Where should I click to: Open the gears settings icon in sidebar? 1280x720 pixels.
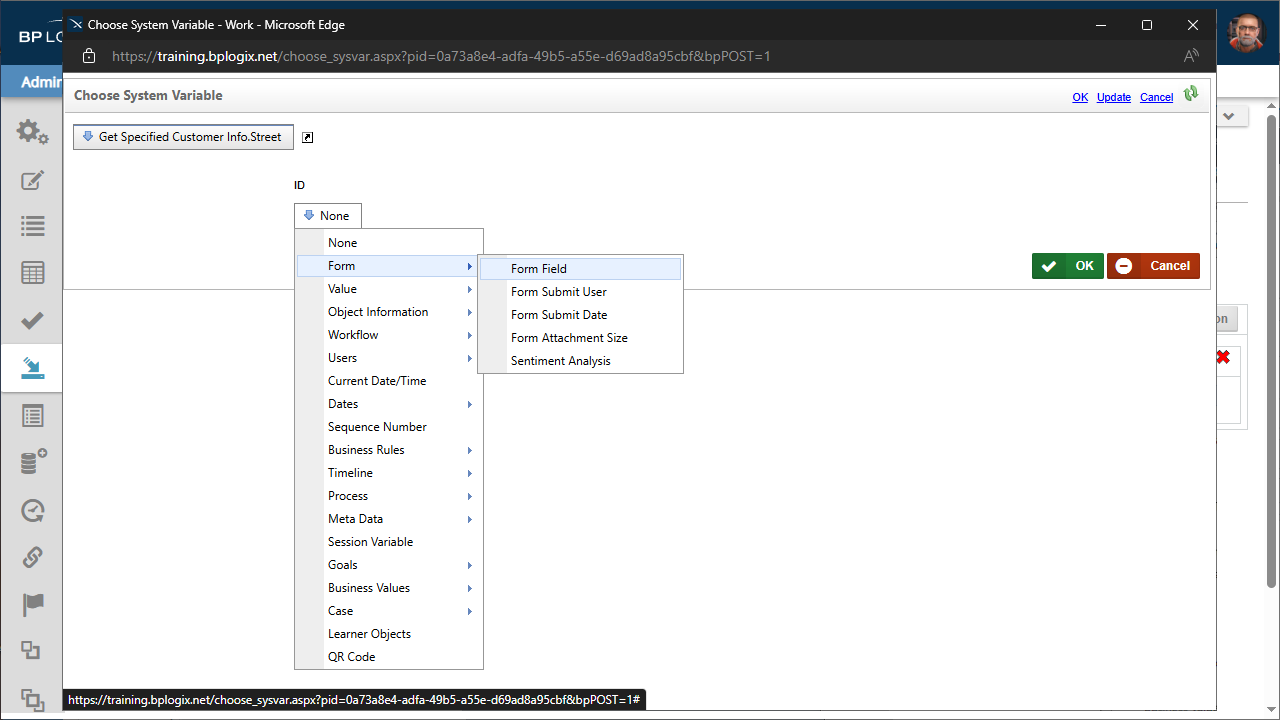tap(32, 131)
